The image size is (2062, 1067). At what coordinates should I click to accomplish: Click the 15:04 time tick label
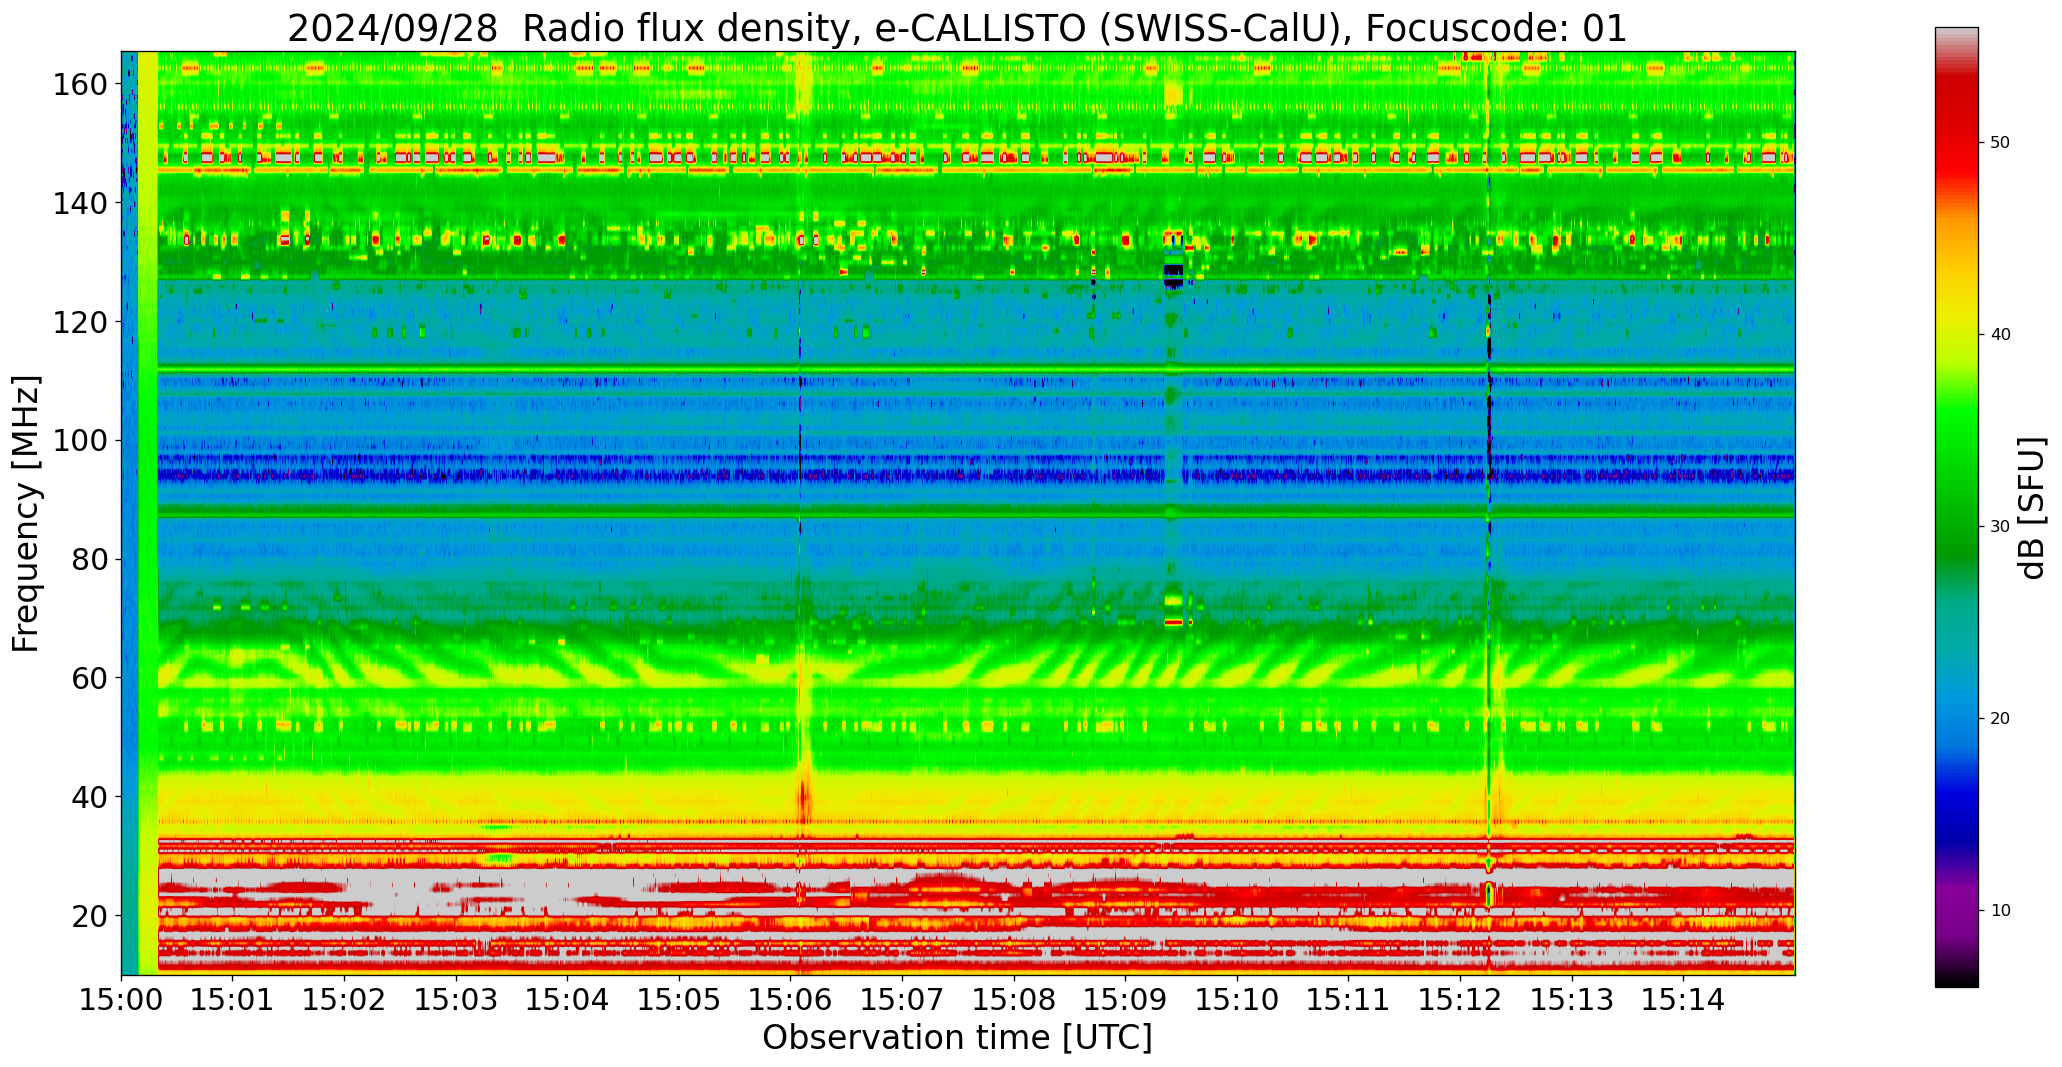568,999
